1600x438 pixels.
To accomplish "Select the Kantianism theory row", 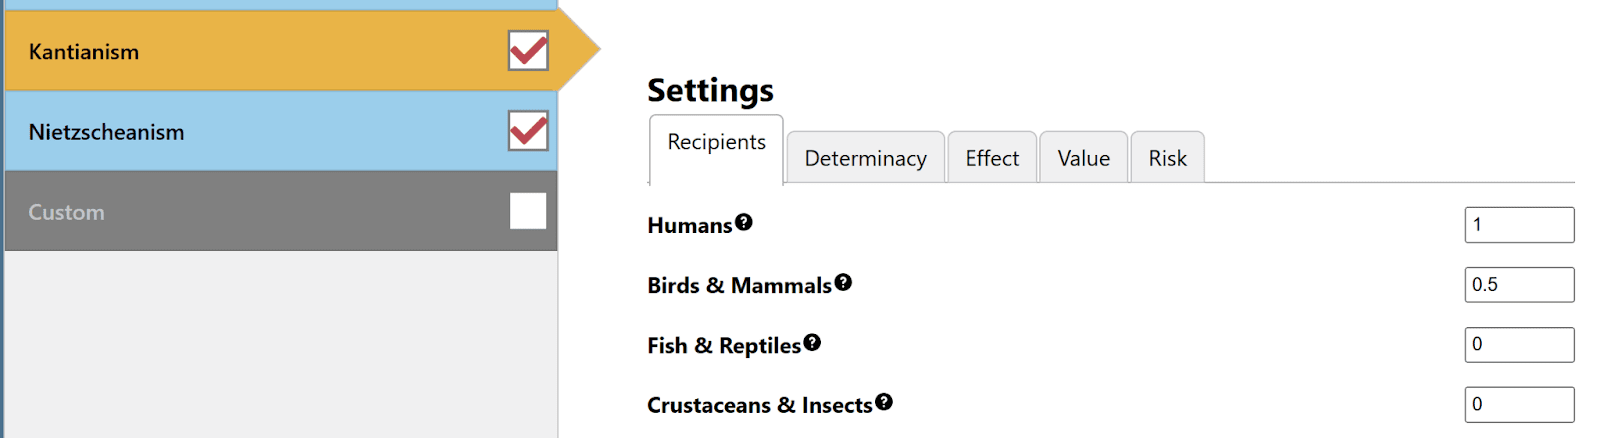I will click(250, 51).
